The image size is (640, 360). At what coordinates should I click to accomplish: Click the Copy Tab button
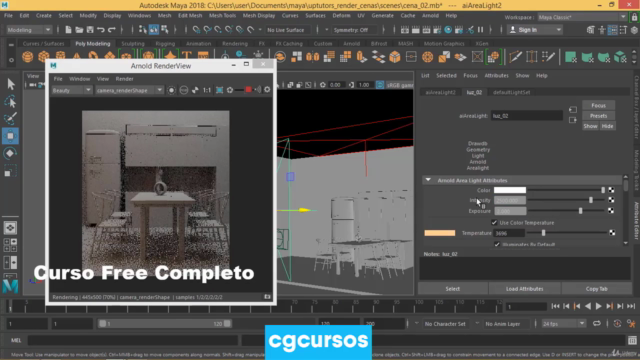(x=596, y=289)
